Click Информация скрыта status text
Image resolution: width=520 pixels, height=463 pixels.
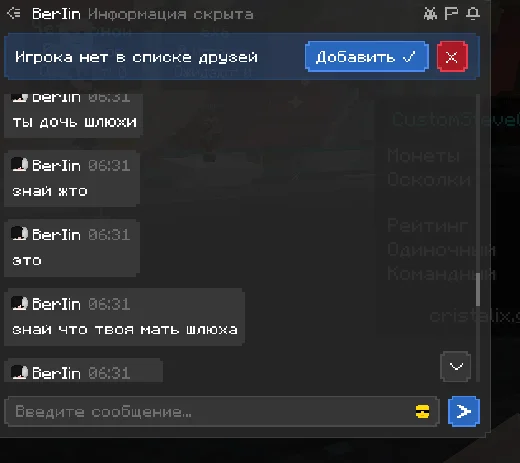point(171,14)
